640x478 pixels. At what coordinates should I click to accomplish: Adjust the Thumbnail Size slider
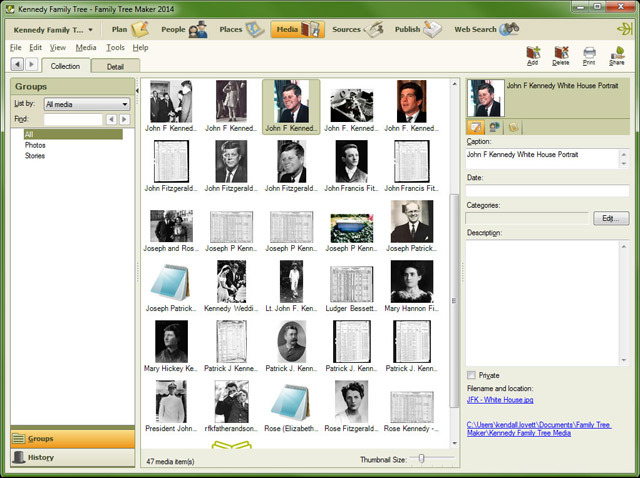click(x=422, y=459)
